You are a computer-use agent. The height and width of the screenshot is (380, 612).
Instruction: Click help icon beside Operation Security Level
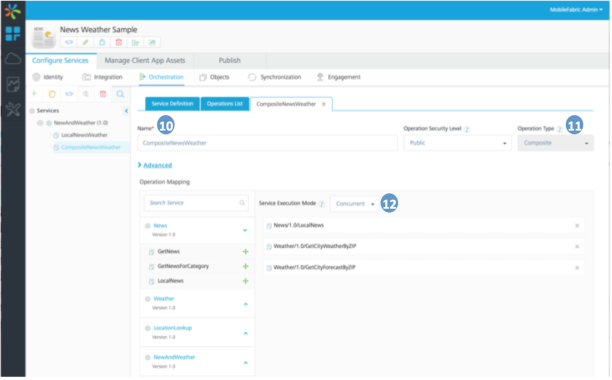[x=467, y=130]
